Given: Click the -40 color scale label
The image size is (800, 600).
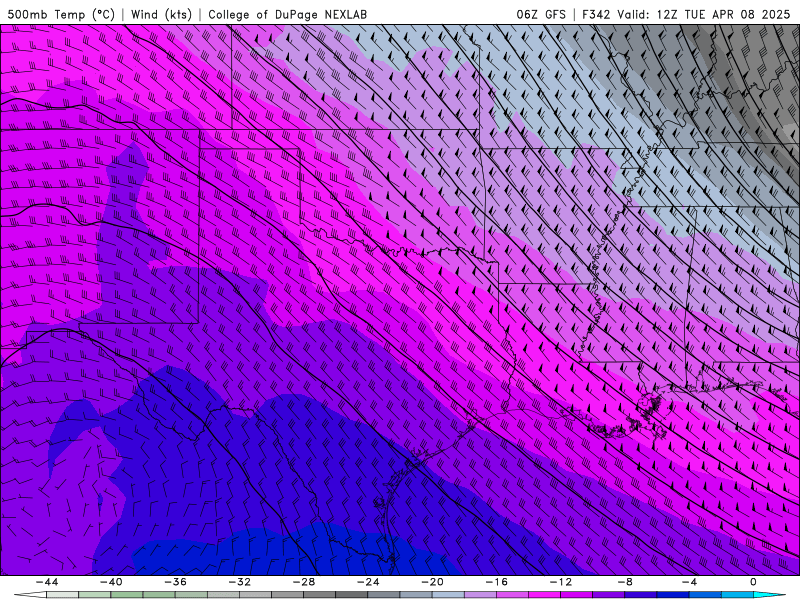Looking at the screenshot, I should click(x=111, y=582).
